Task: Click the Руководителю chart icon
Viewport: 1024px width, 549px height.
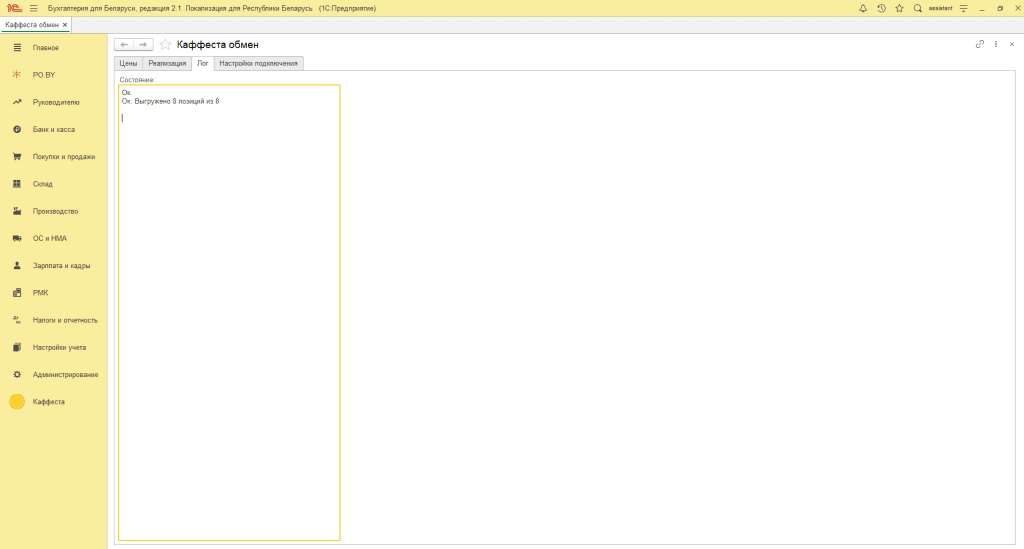Action: click(17, 102)
